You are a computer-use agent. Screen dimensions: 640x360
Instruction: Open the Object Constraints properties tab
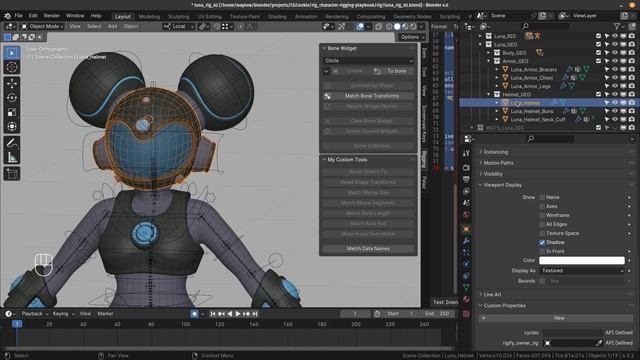[x=466, y=276]
